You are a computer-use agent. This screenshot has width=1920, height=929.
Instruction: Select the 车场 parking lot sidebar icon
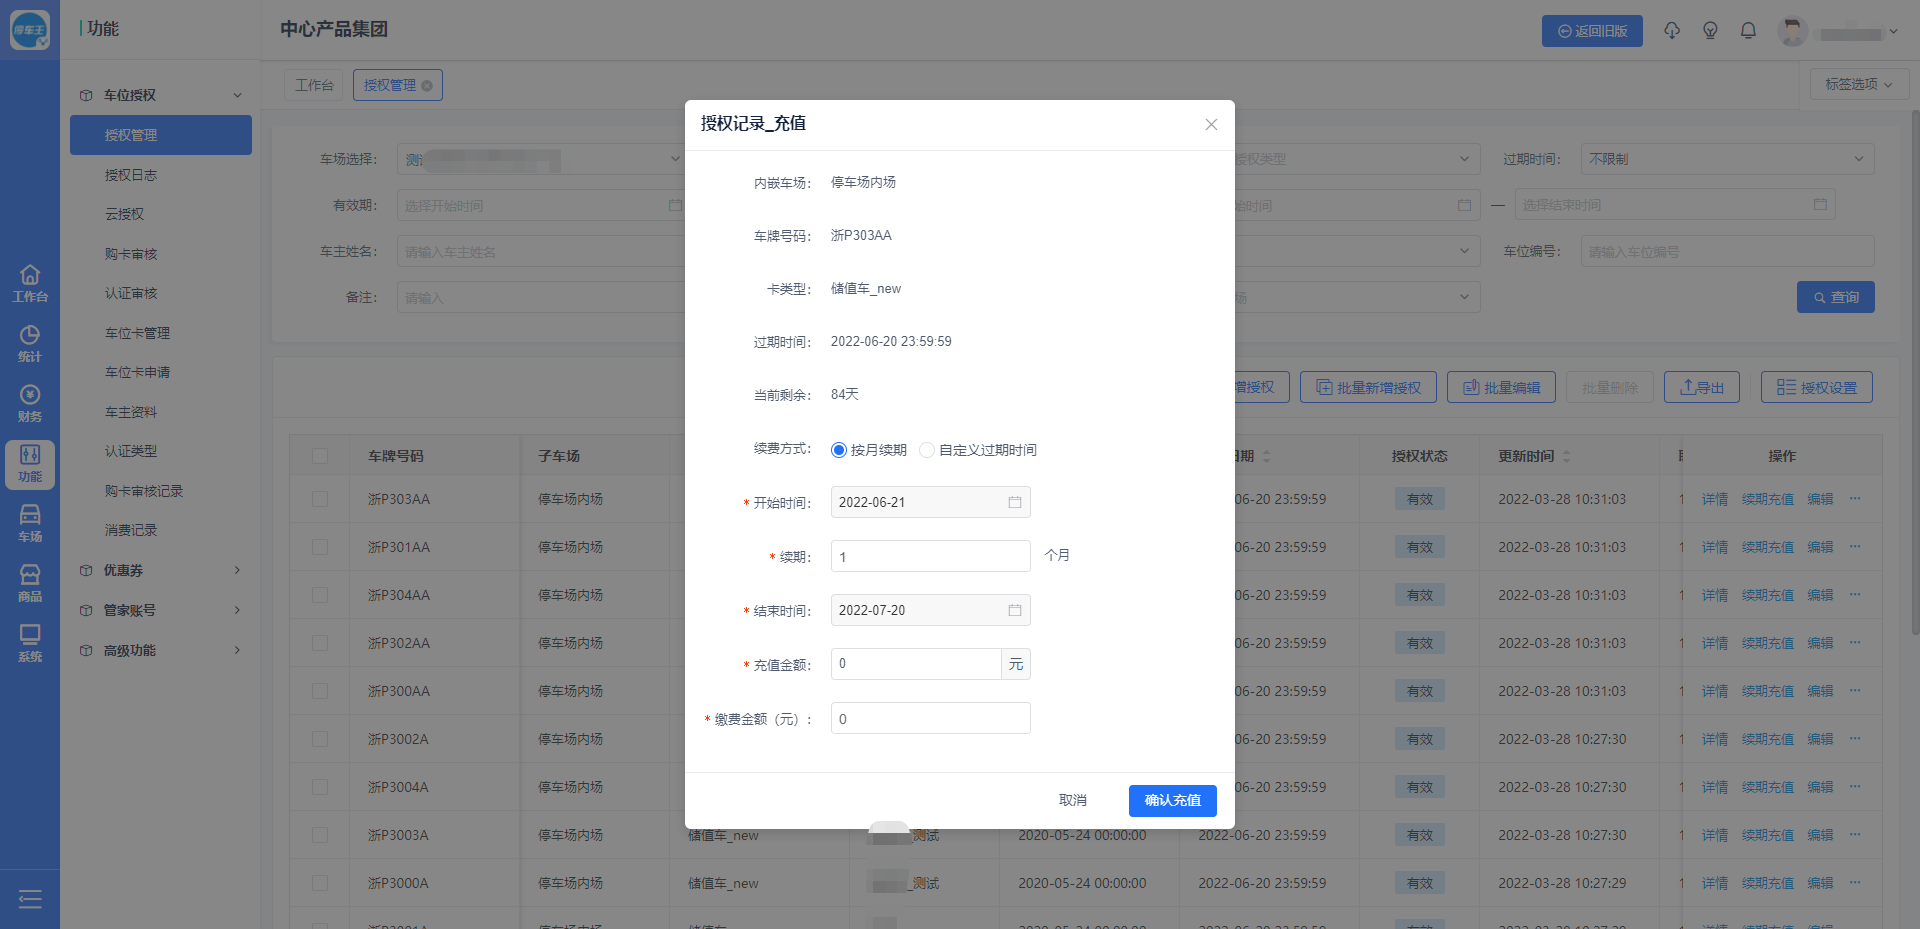click(x=30, y=523)
